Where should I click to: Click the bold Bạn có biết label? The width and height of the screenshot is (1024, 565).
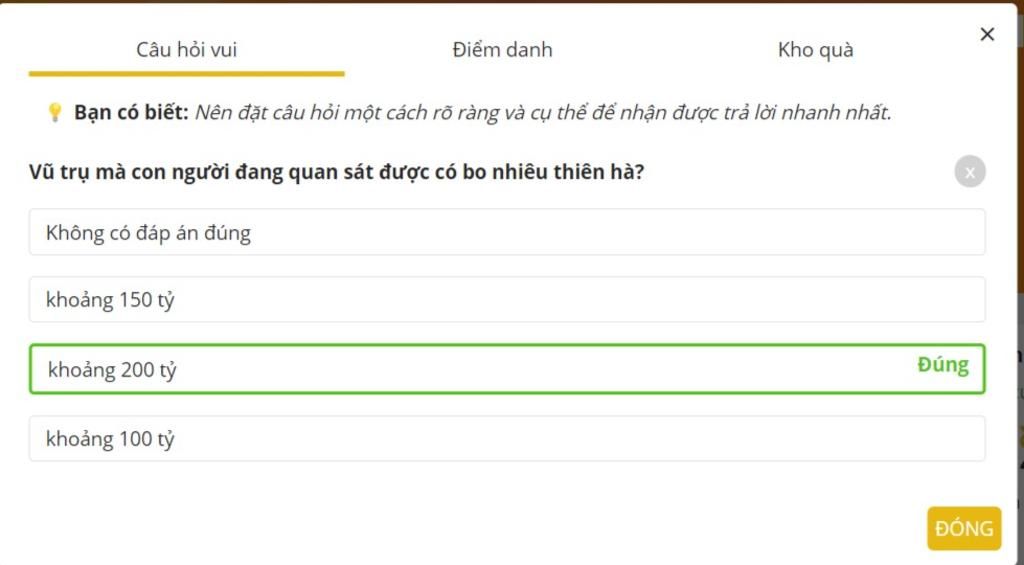pyautogui.click(x=131, y=112)
